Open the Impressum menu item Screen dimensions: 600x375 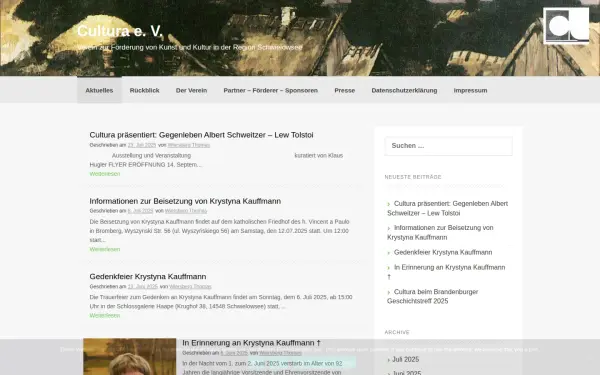click(470, 90)
